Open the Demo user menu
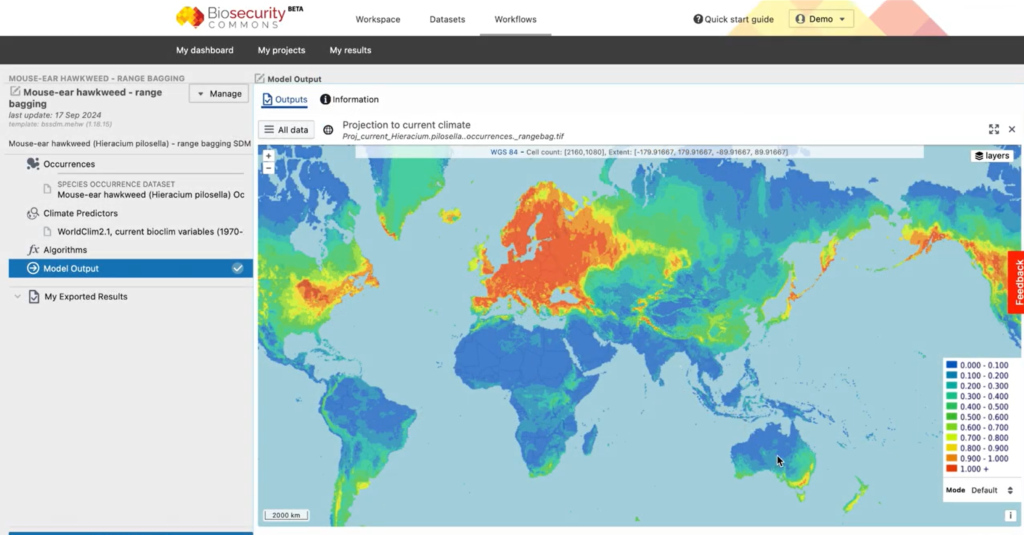 click(x=820, y=19)
